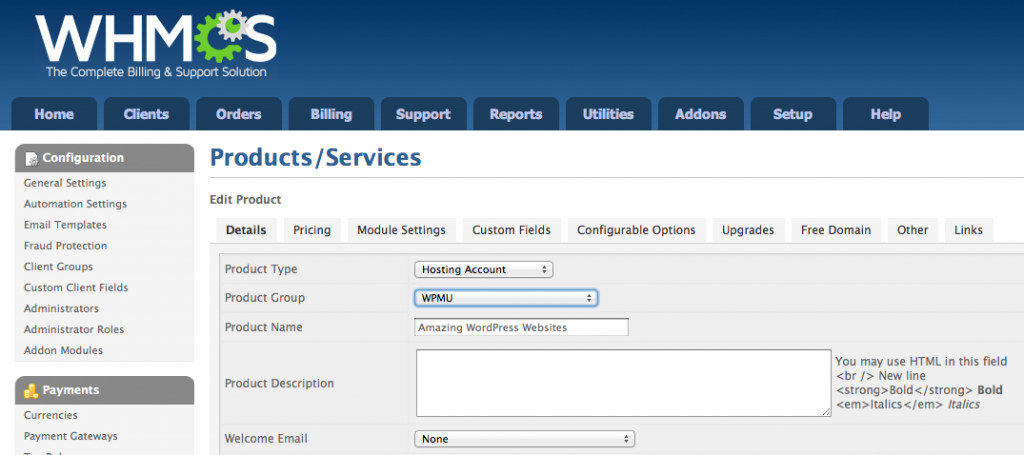Switch to the Links tab
The image size is (1024, 455).
968,230
